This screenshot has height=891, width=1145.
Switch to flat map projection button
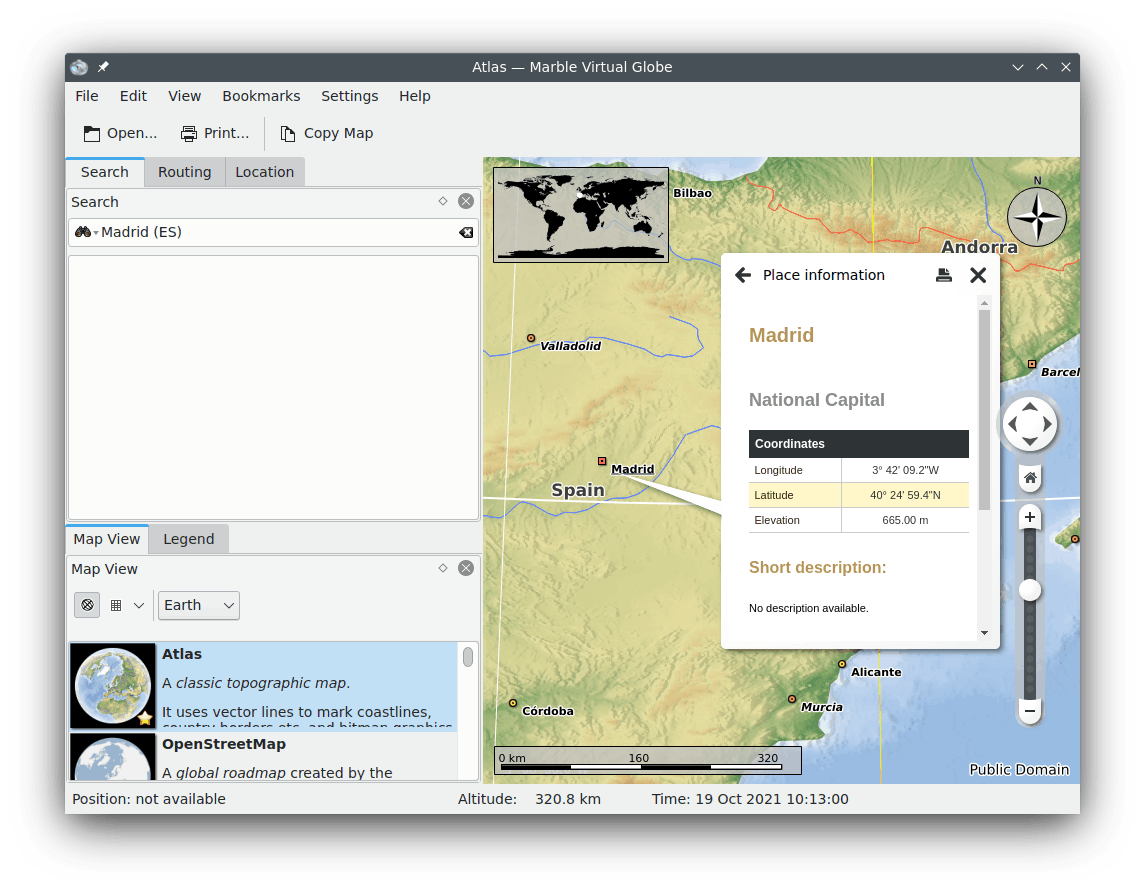[x=116, y=605]
